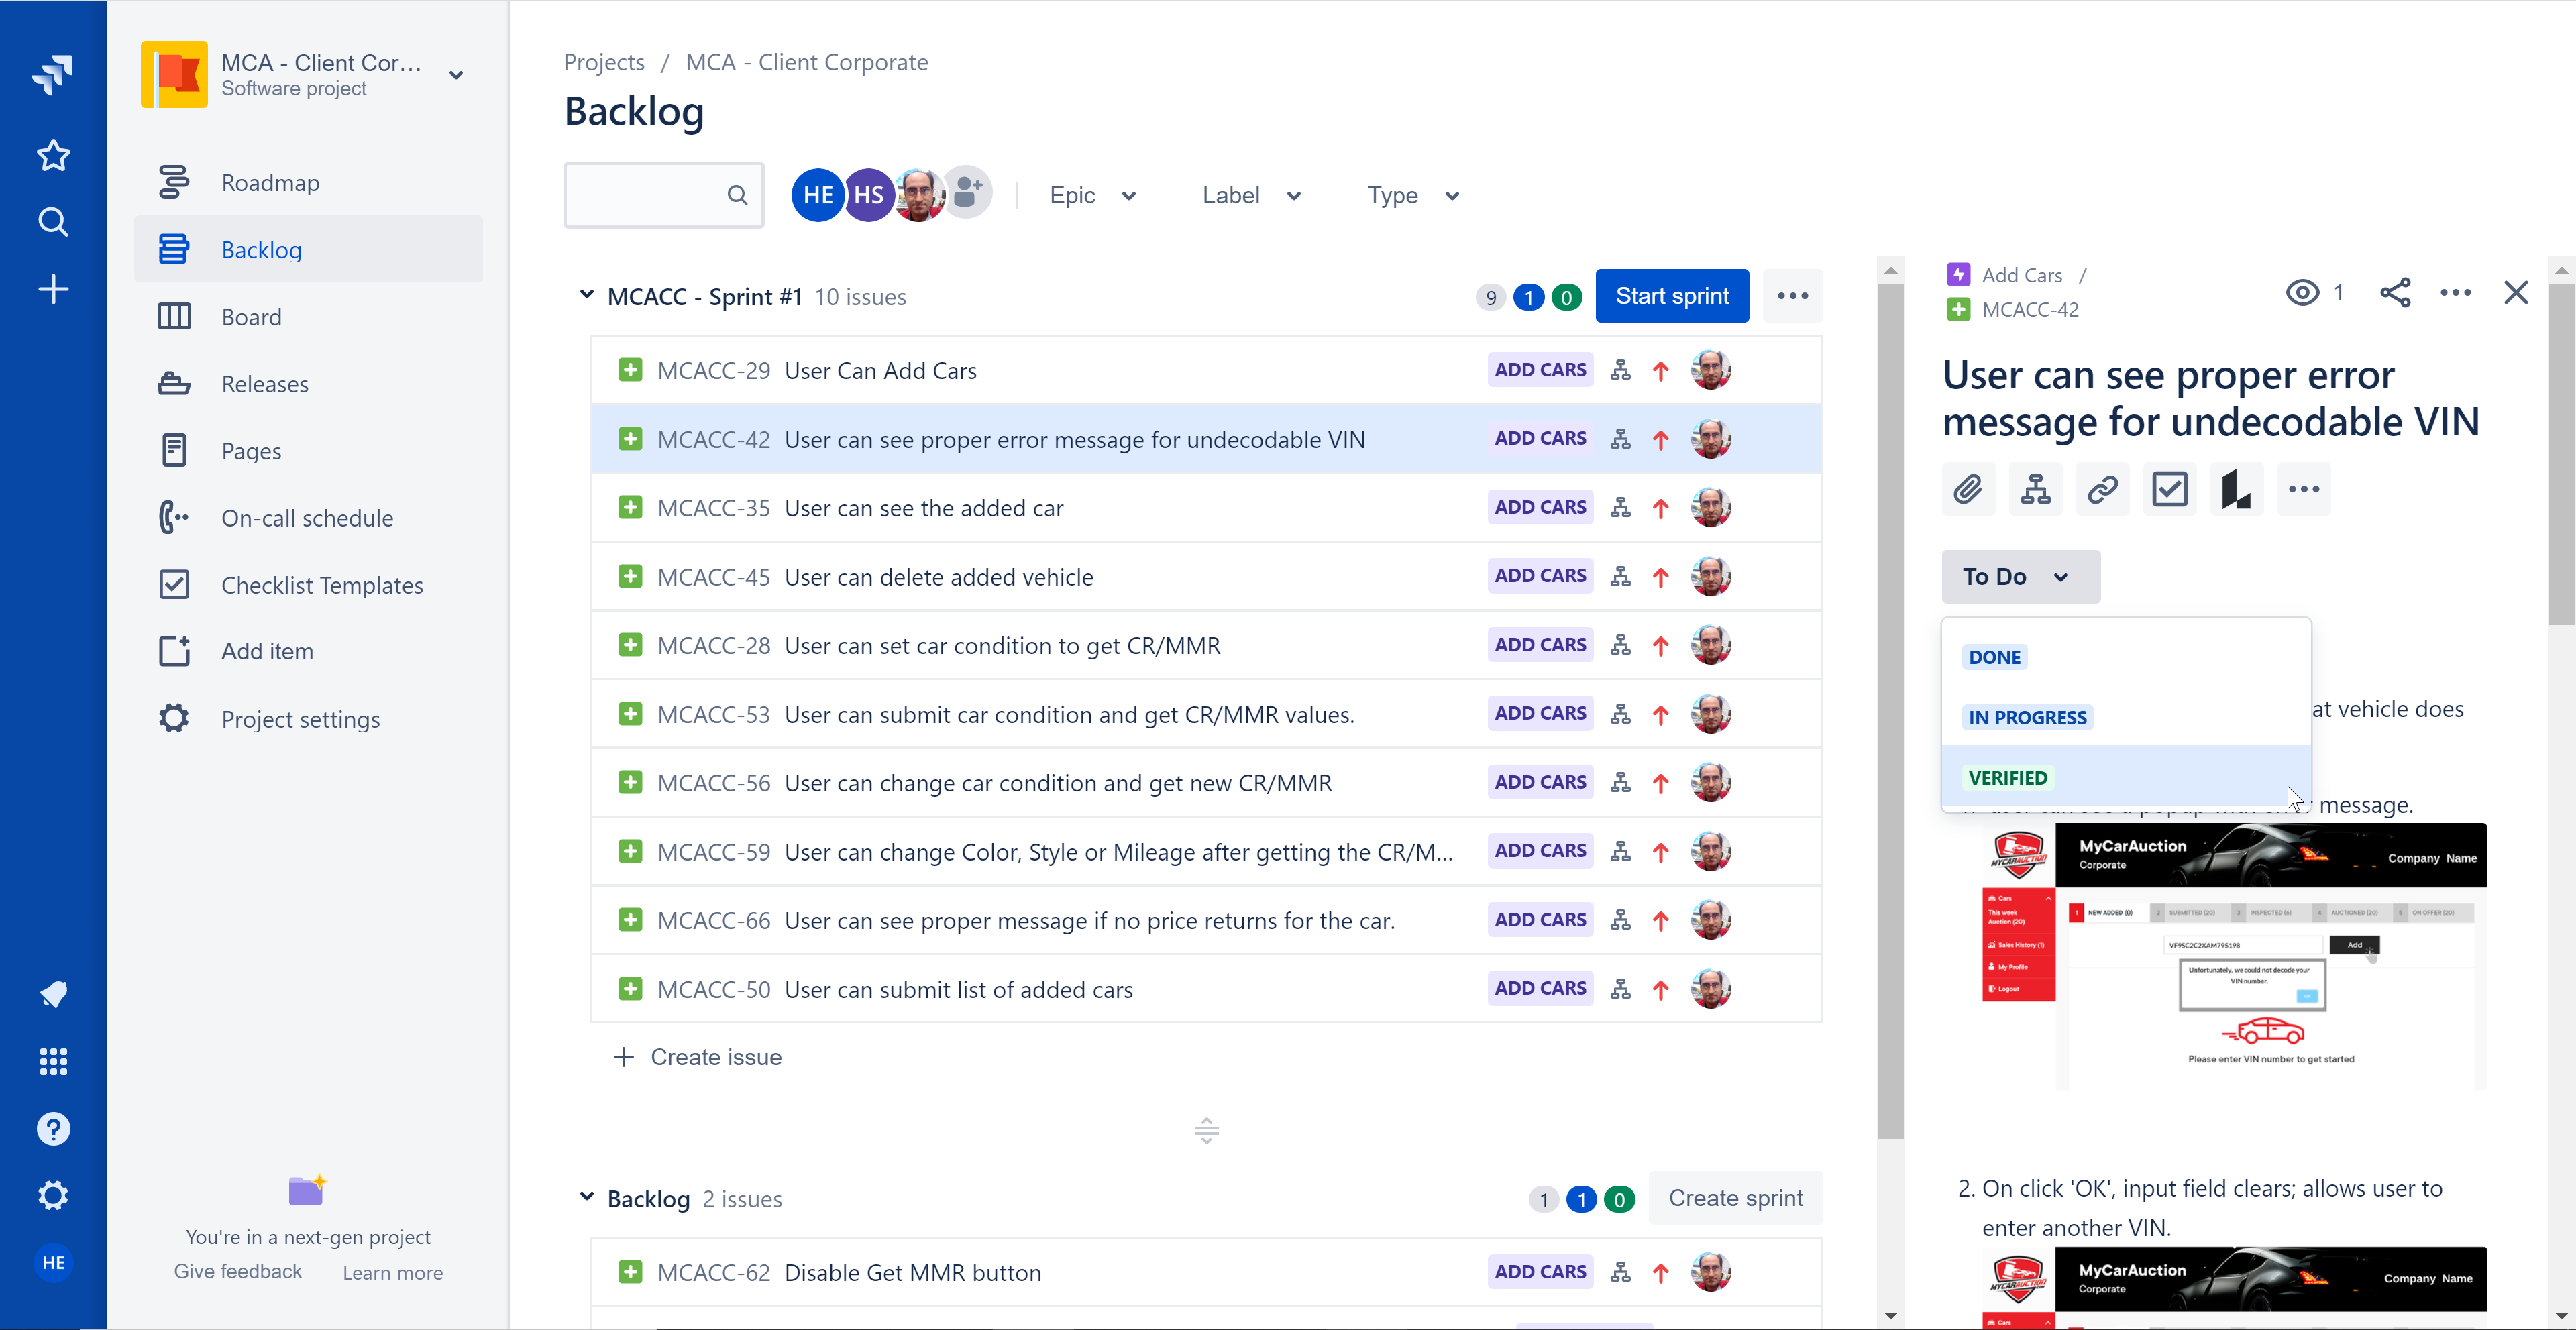Click the share issue icon
The height and width of the screenshot is (1330, 2576).
pos(2395,293)
